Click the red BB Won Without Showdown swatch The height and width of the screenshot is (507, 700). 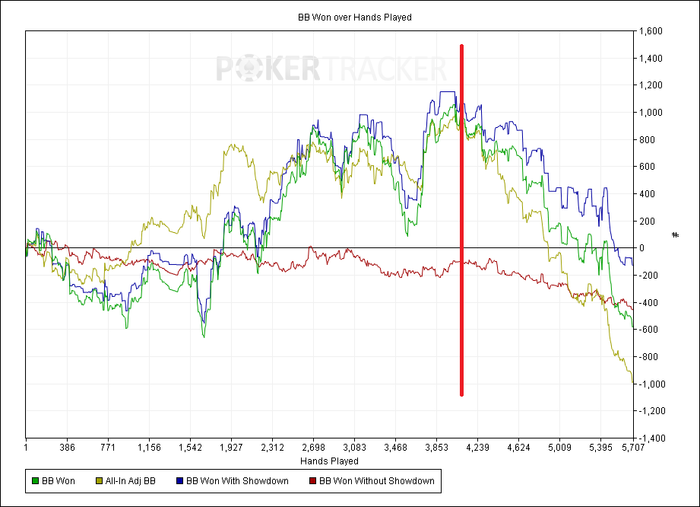point(313,481)
